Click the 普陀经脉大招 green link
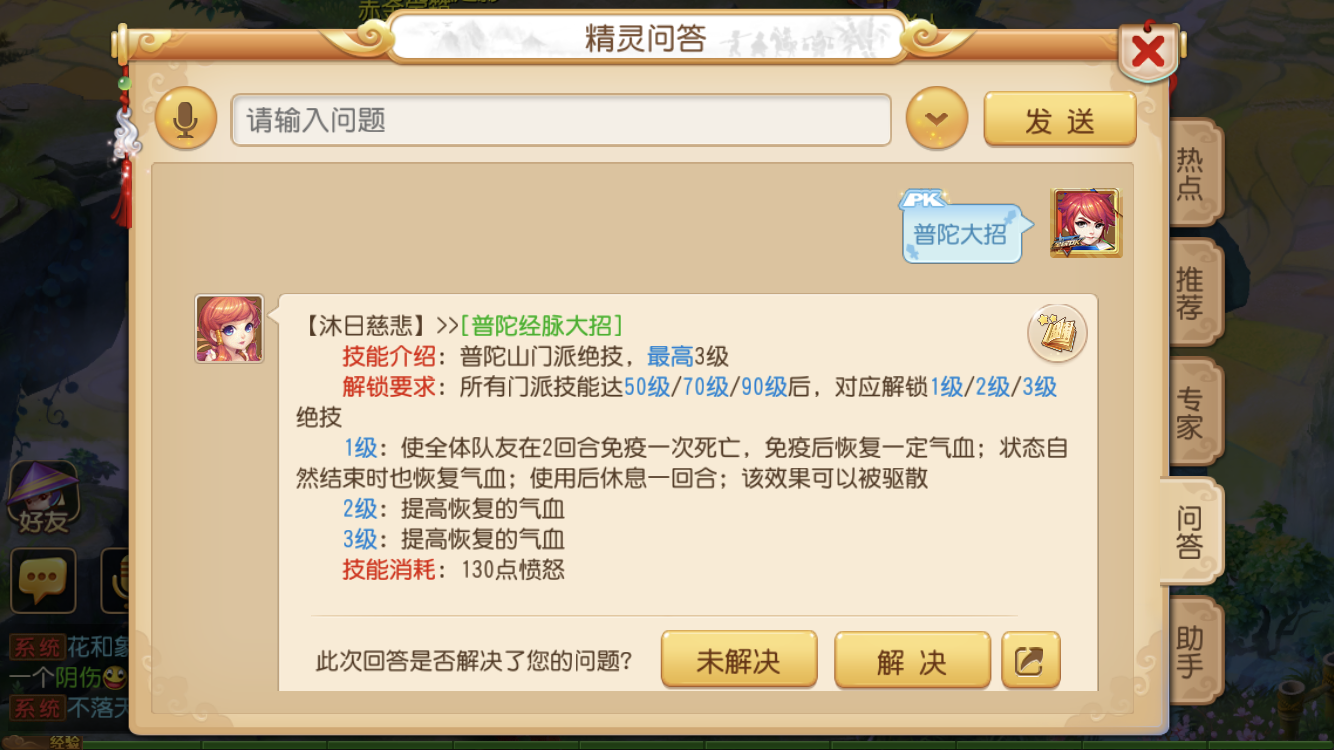The image size is (1334, 750). [x=541, y=325]
